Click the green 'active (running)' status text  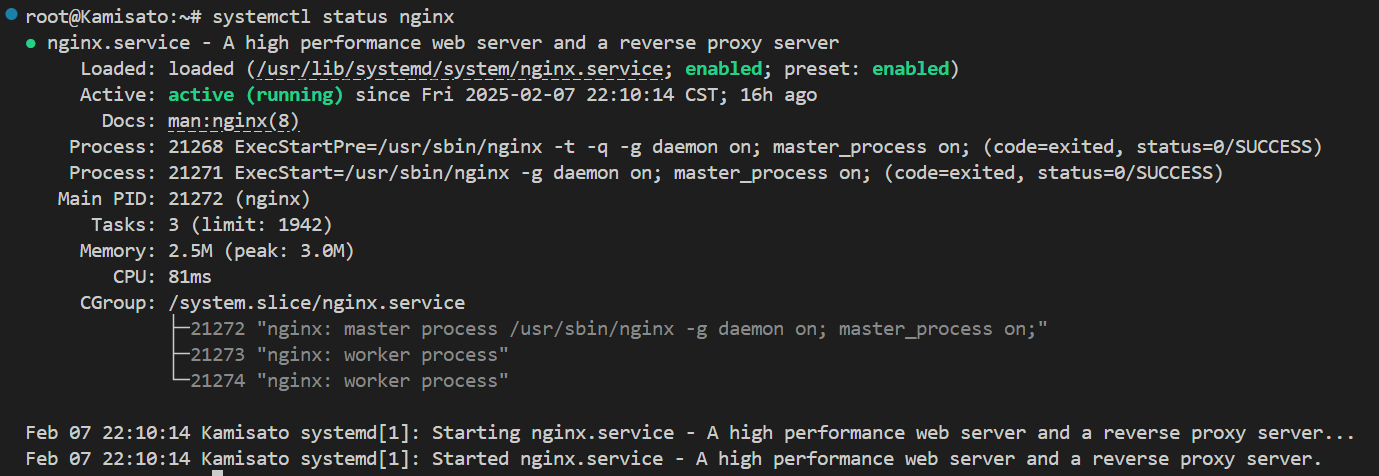click(255, 95)
